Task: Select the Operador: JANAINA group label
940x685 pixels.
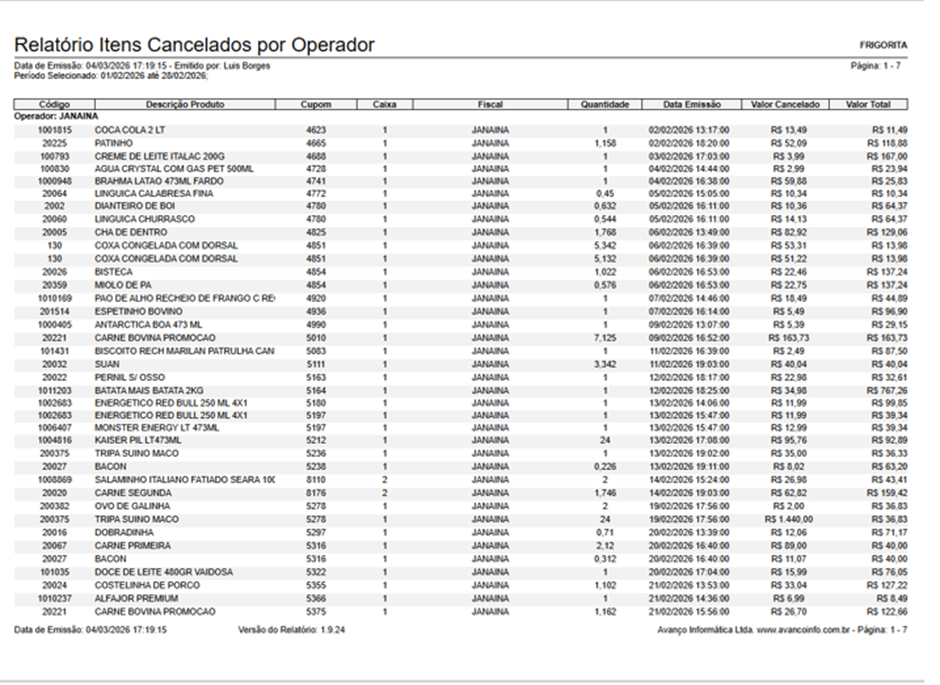Action: pyautogui.click(x=56, y=116)
